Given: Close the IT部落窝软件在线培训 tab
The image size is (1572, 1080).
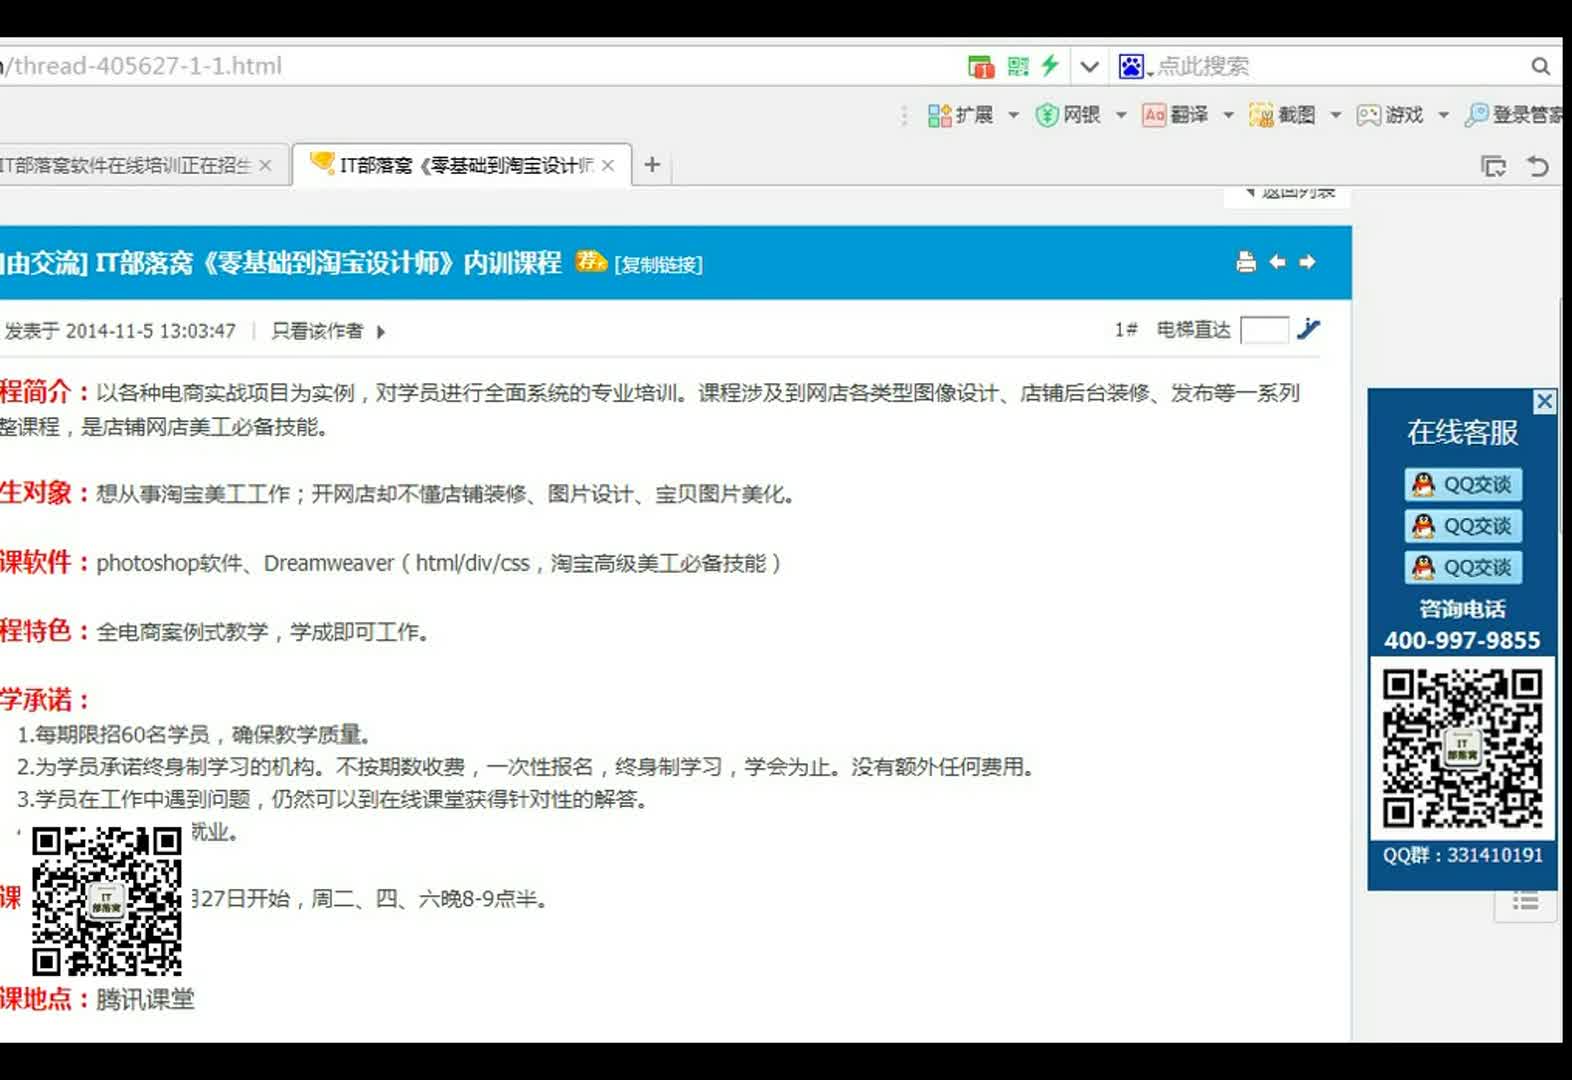Looking at the screenshot, I should (265, 165).
